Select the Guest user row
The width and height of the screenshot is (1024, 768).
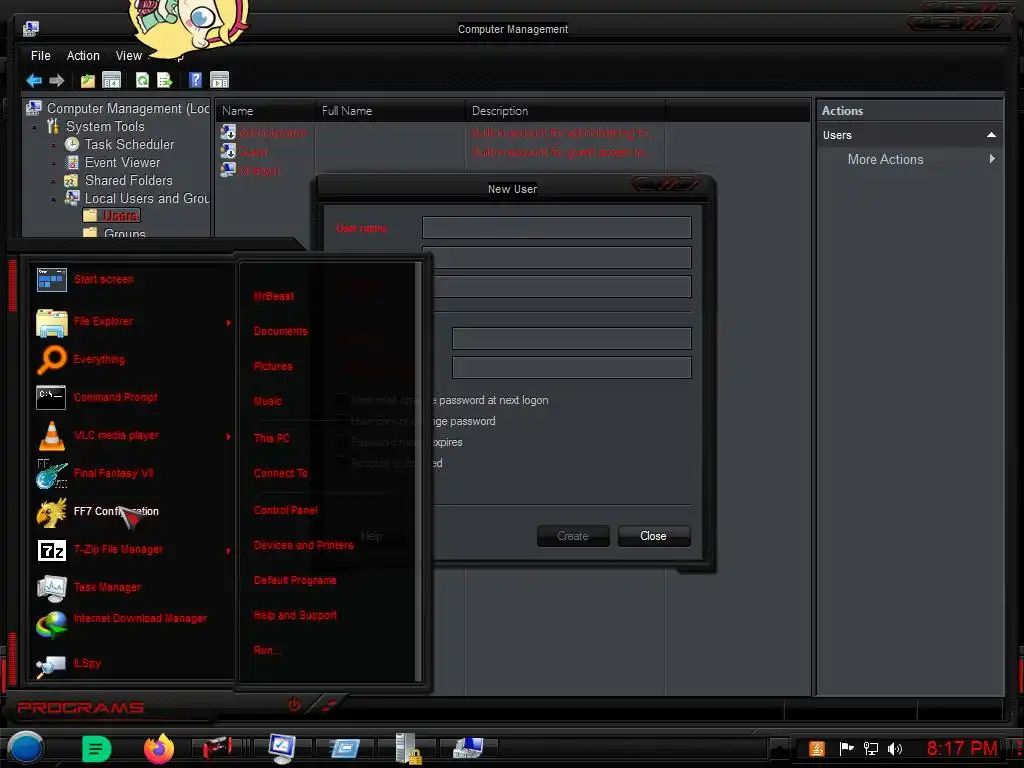click(x=253, y=152)
